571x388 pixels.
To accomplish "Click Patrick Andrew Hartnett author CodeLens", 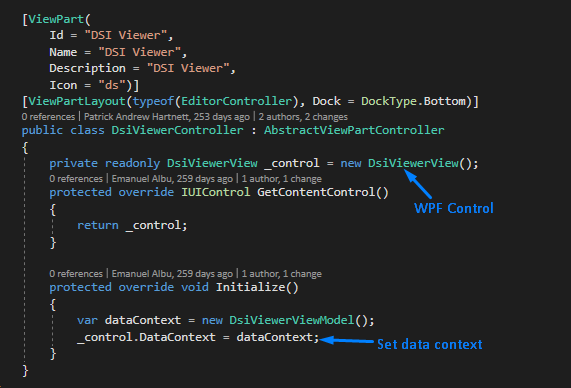I will coord(167,117).
